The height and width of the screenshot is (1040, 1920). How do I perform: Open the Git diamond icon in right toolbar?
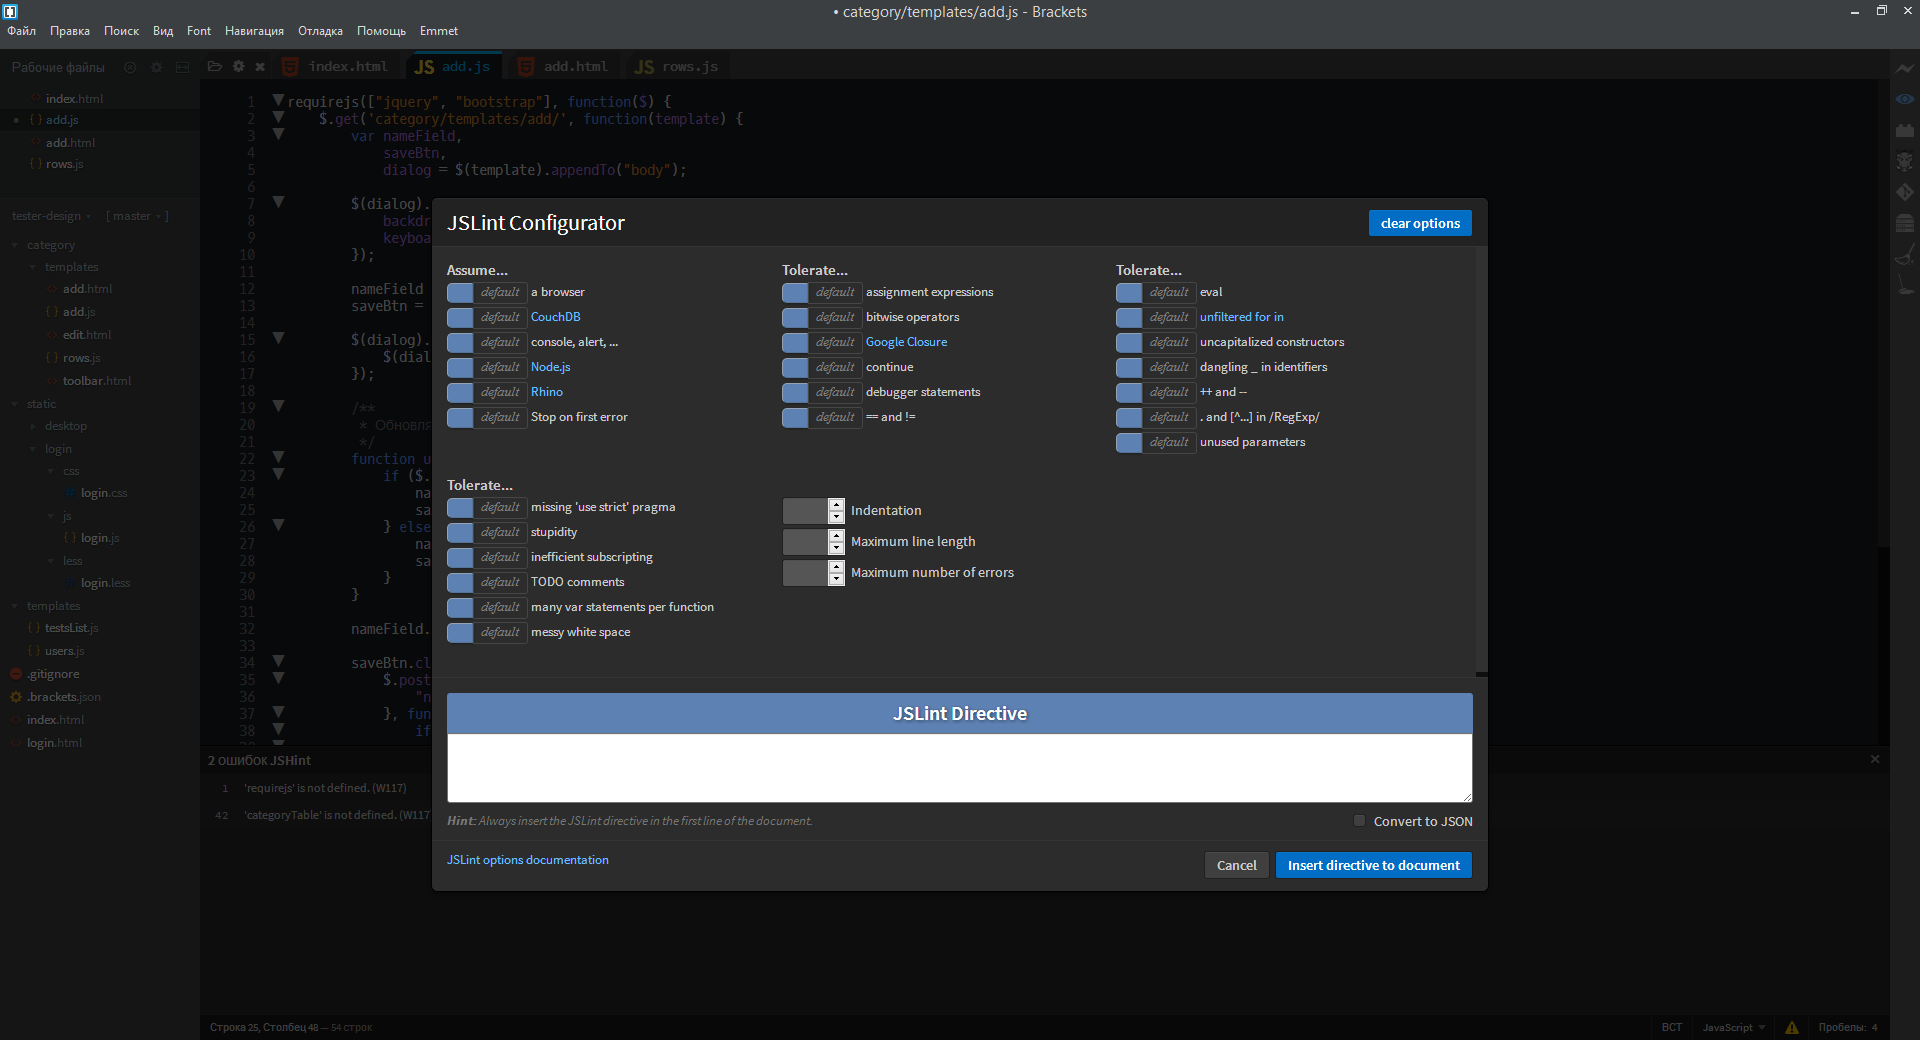[1905, 192]
